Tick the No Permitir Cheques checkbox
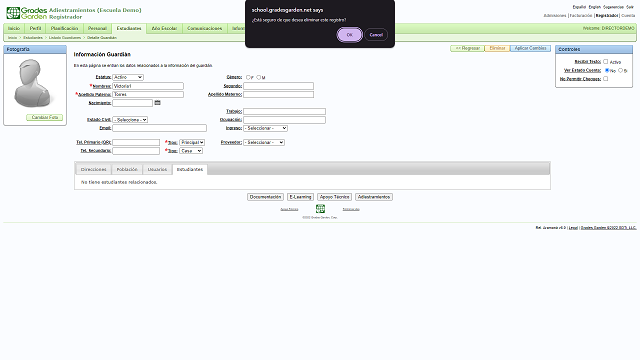Screen dimensions: 640x360 [605, 78]
